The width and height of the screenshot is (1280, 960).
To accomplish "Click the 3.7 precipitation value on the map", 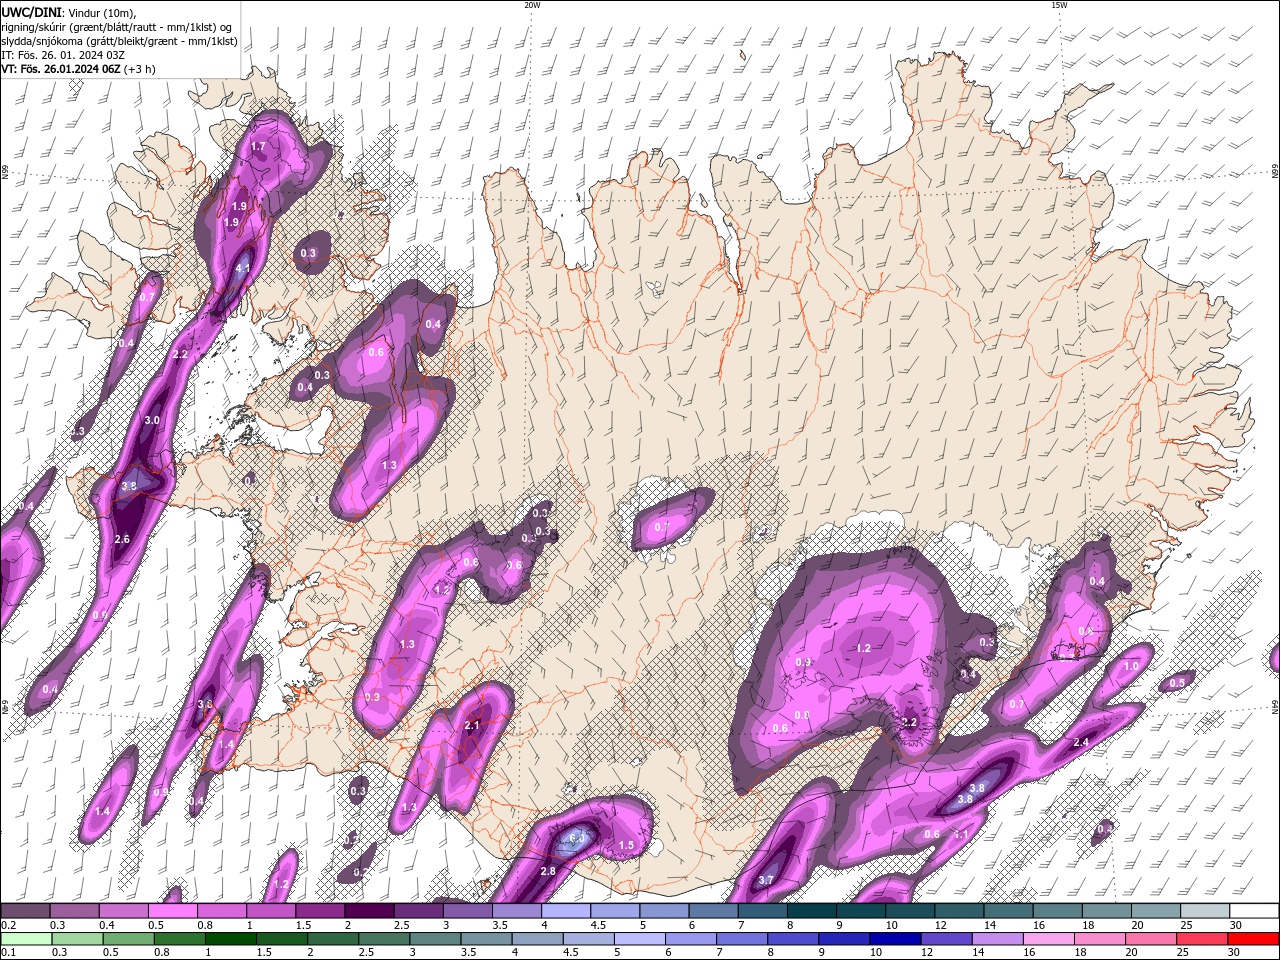I will [x=766, y=880].
